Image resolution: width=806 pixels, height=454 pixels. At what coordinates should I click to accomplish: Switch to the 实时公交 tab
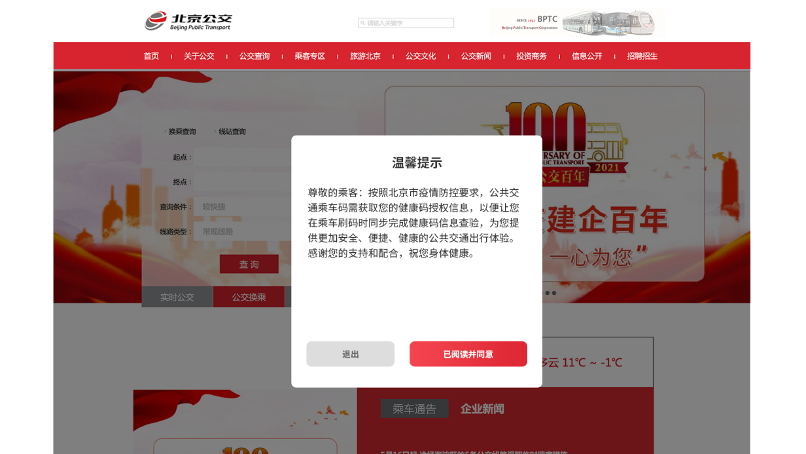point(177,297)
